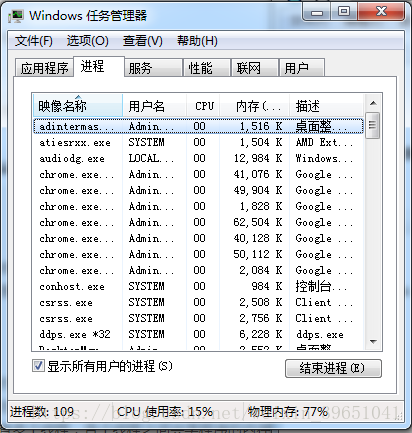The image size is (412, 433).
Task: Select chrome.exe using 62,504 K
Action: (x=198, y=222)
